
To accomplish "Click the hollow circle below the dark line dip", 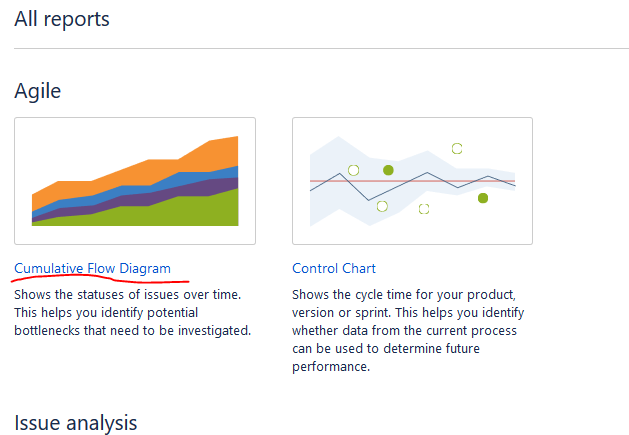I will click(x=382, y=206).
